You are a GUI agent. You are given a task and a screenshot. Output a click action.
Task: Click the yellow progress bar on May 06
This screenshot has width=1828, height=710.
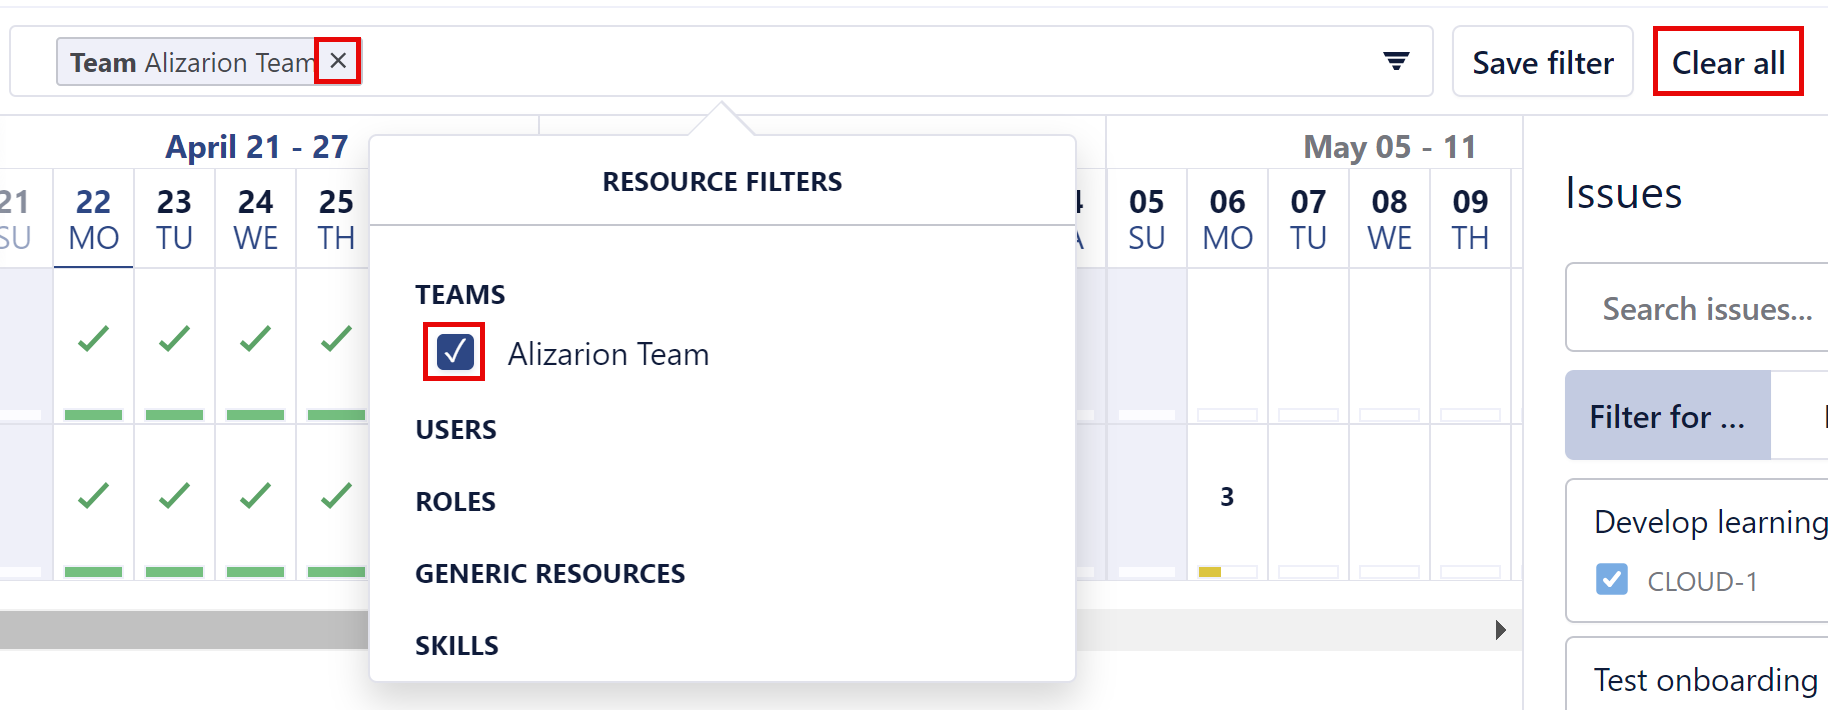(x=1210, y=572)
